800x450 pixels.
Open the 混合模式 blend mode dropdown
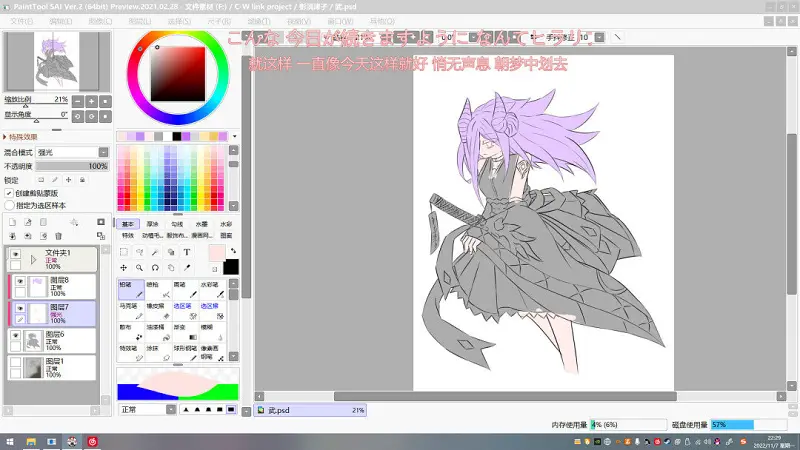pos(72,152)
